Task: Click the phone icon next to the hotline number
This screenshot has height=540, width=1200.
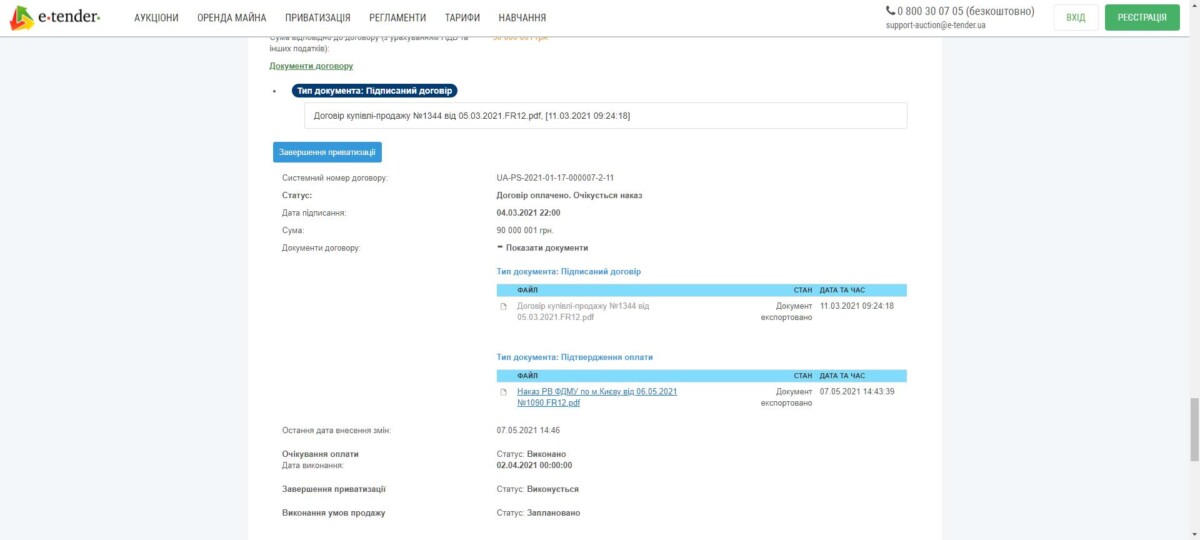Action: click(x=890, y=11)
